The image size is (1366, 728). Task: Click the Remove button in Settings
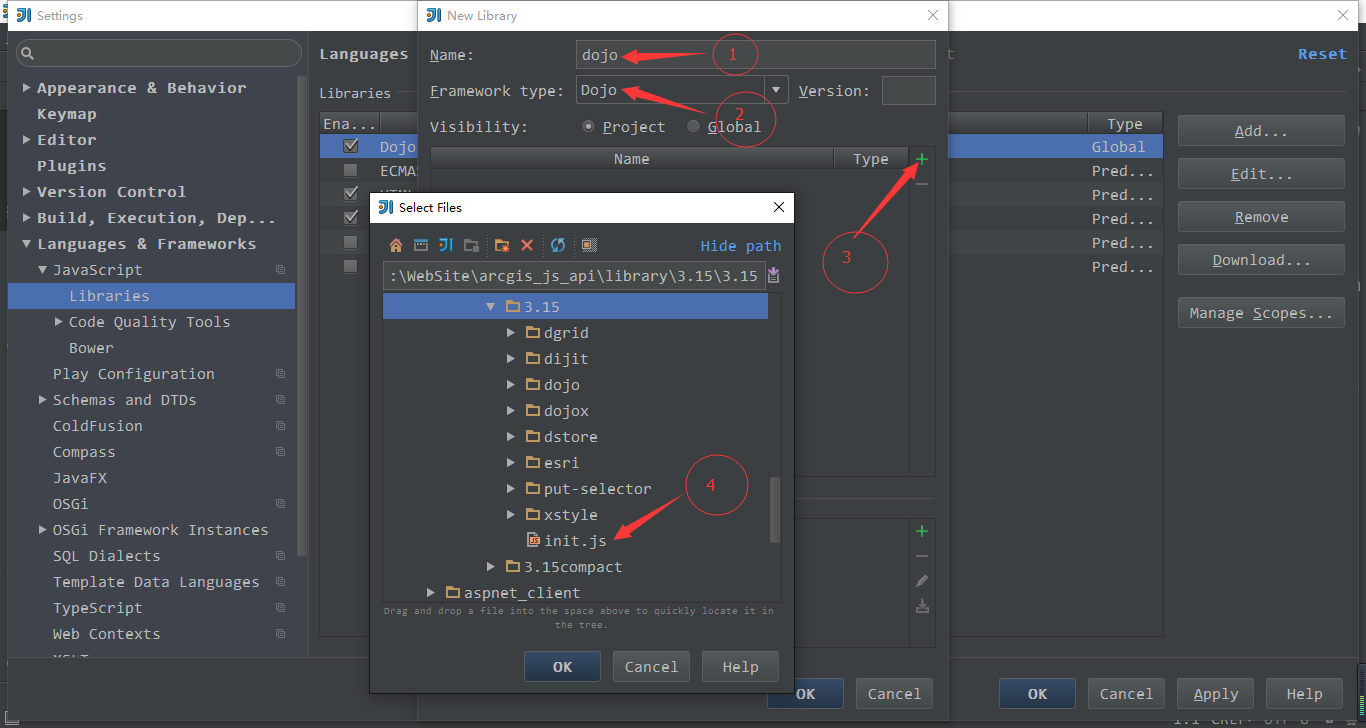[x=1261, y=217]
